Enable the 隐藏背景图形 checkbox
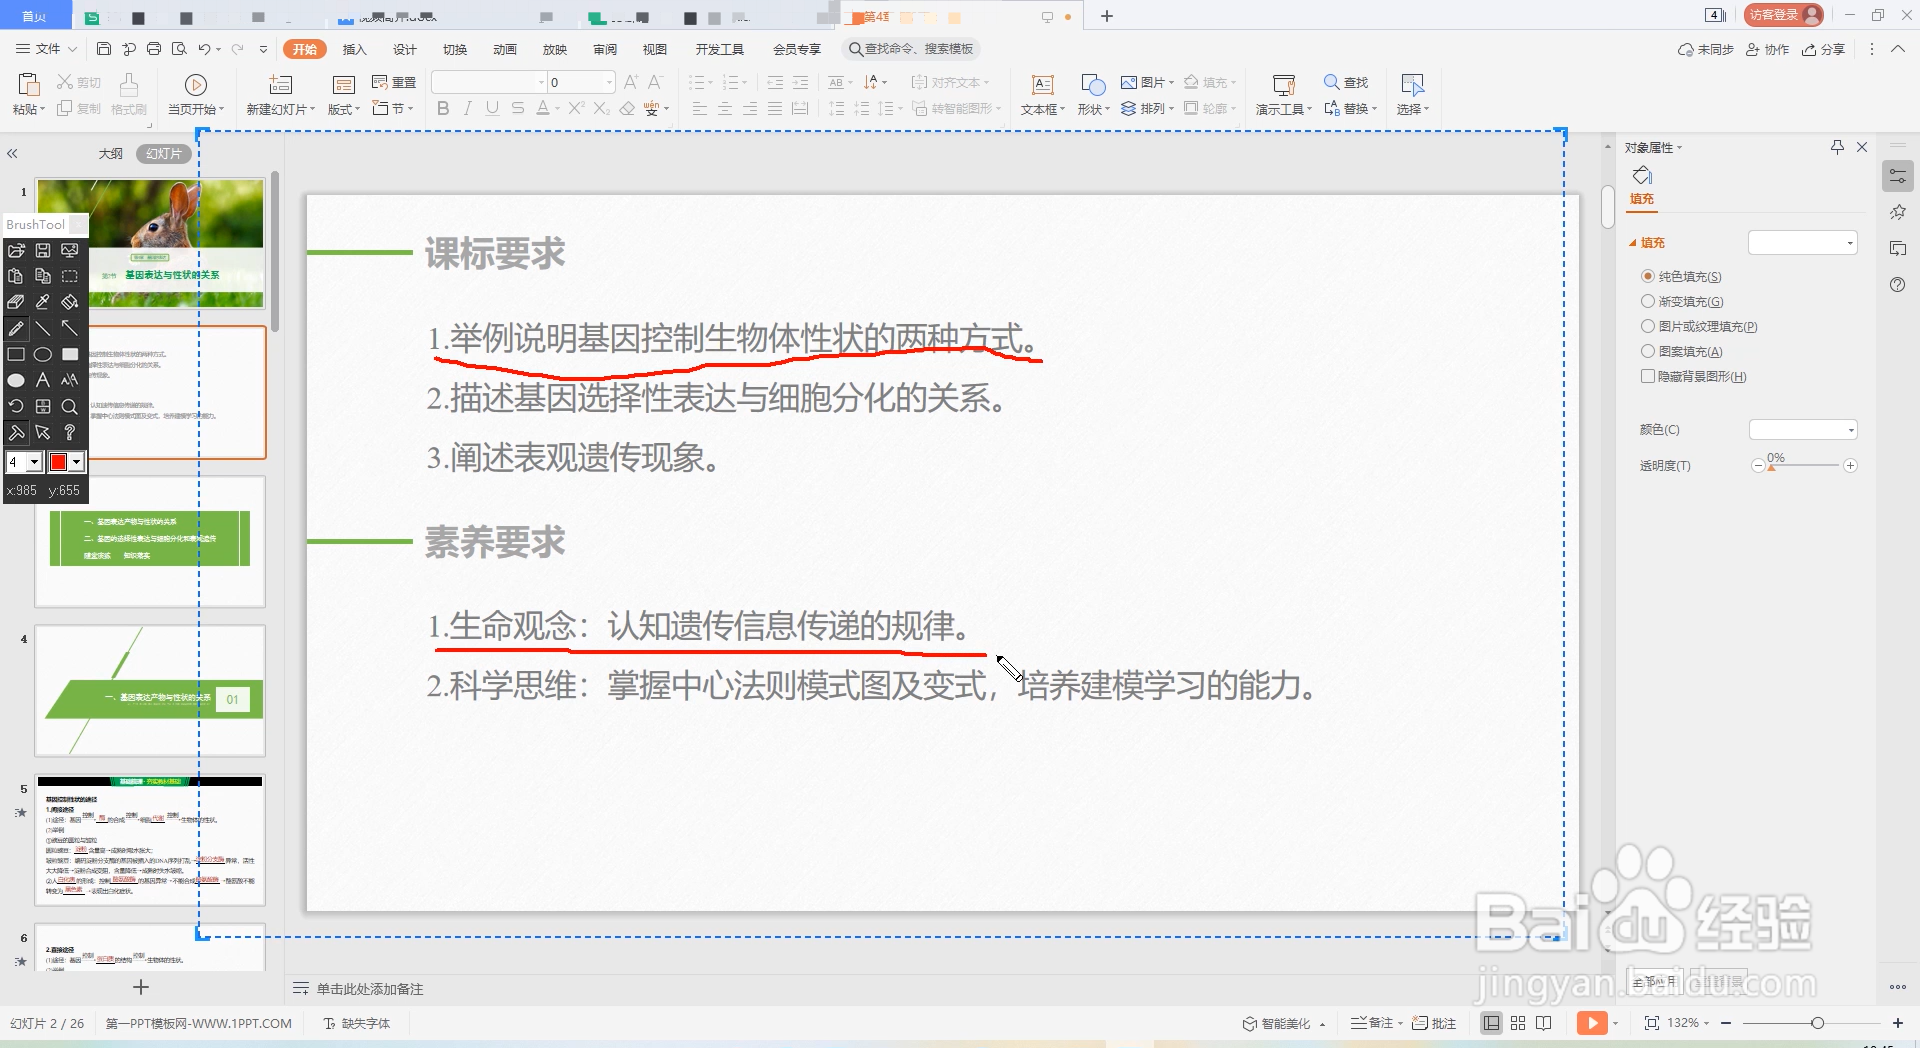This screenshot has width=1920, height=1048. (1650, 376)
